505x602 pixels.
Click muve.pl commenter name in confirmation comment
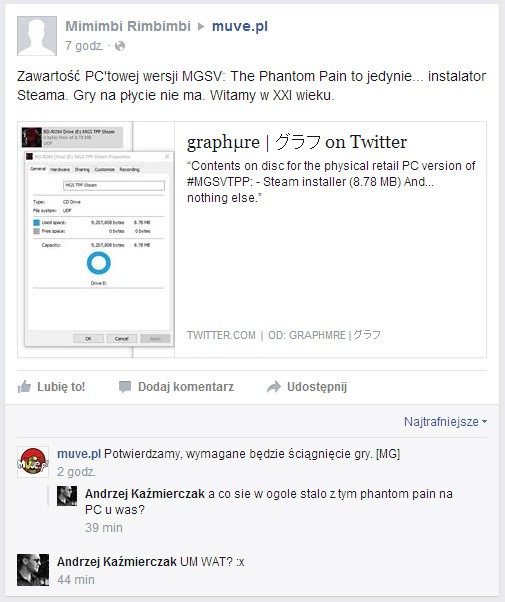(79, 454)
